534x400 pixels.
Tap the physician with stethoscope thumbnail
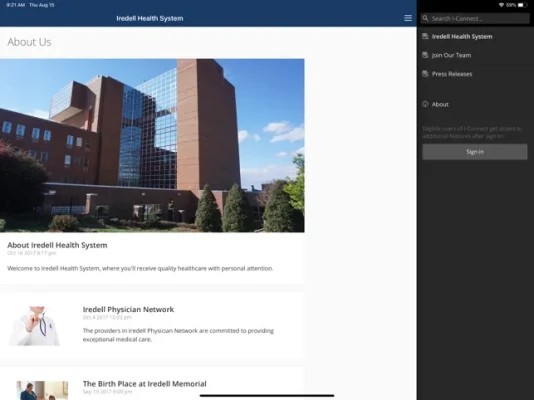34,326
